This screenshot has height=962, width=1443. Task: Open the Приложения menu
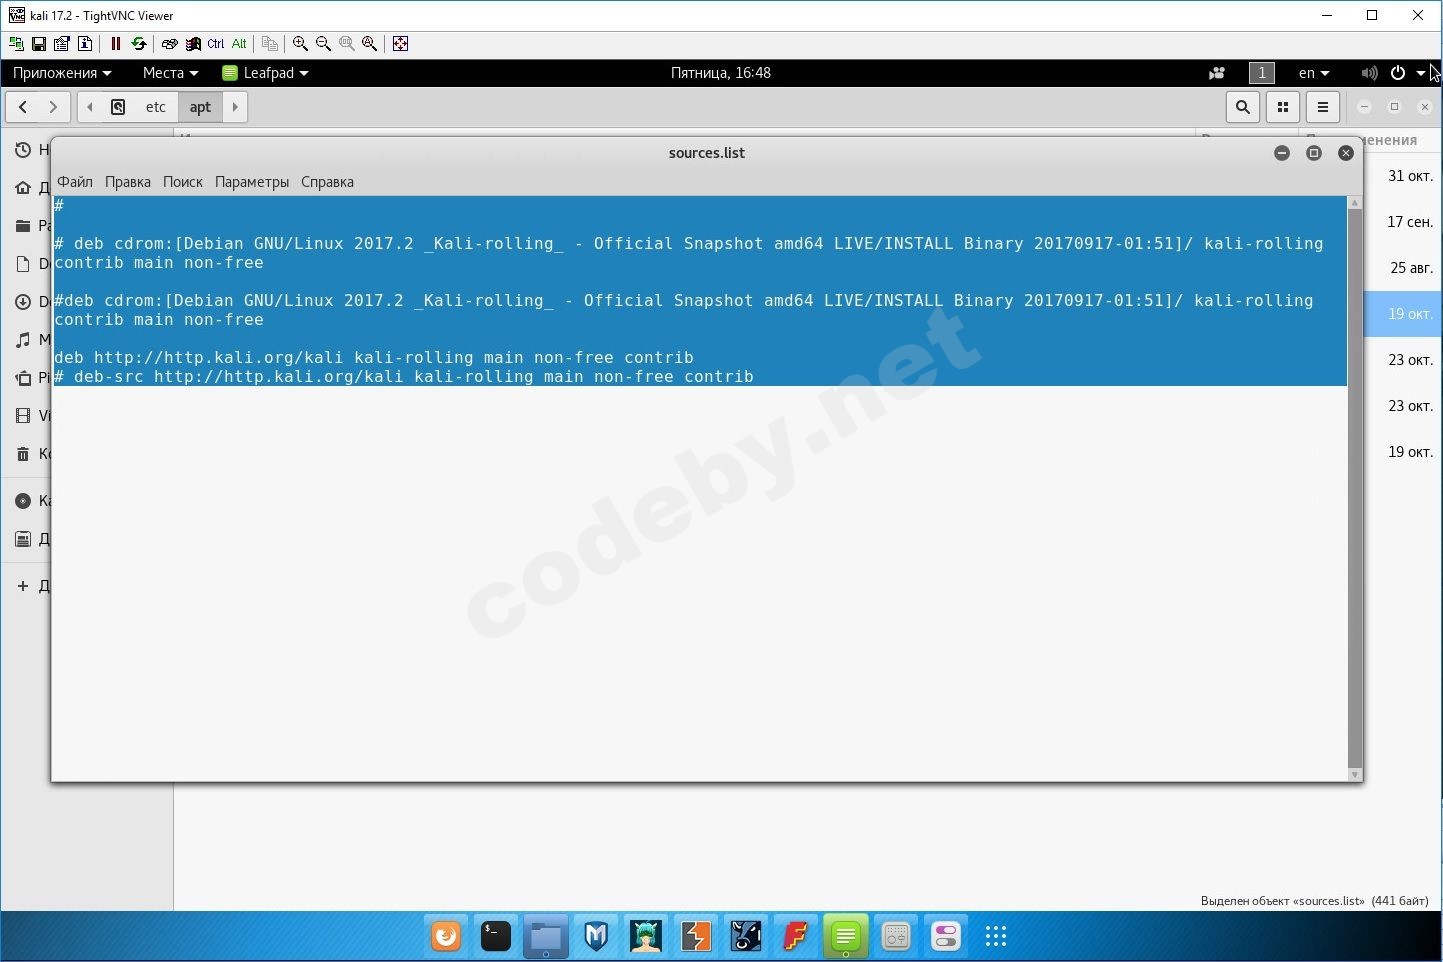62,73
